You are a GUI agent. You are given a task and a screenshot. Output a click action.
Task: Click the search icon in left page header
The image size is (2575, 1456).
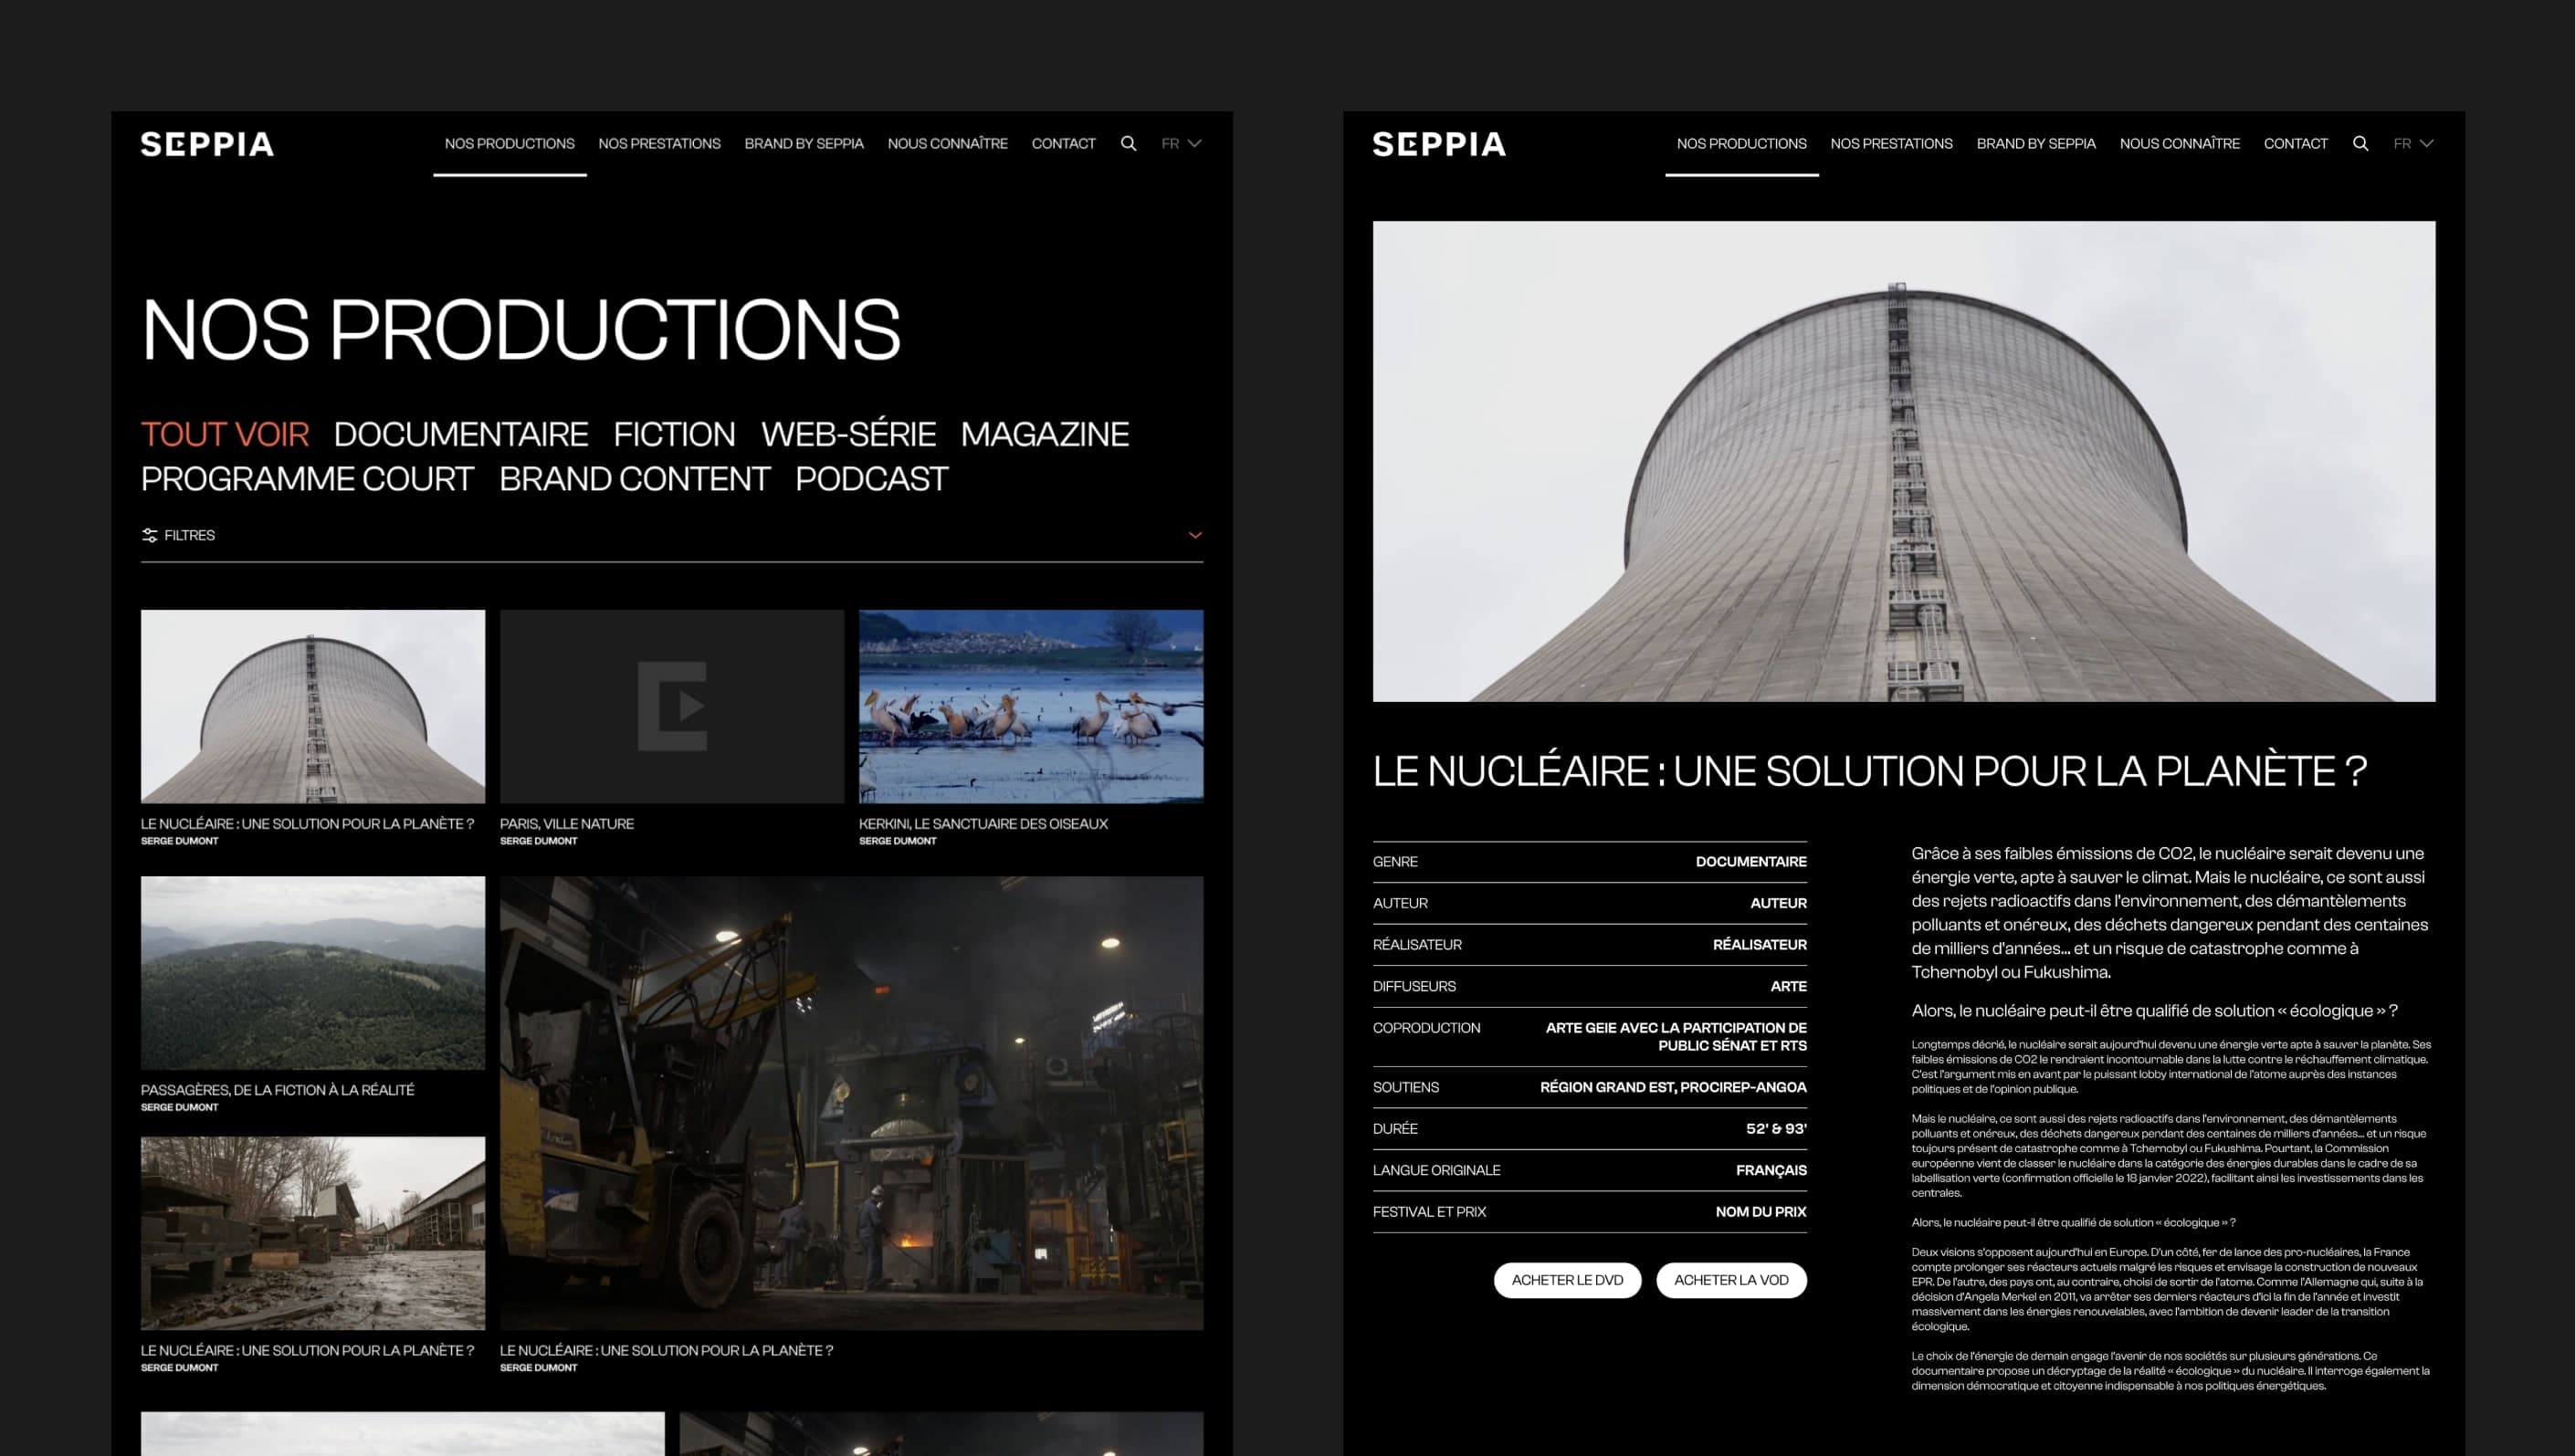click(1128, 143)
